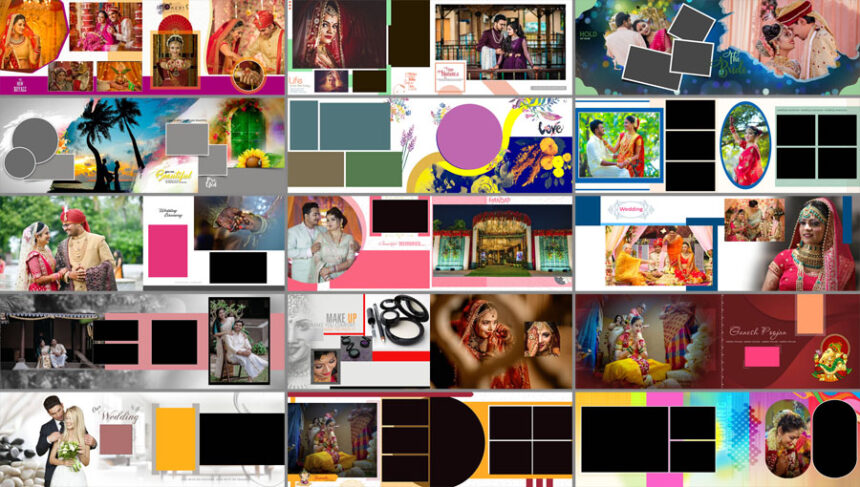Open the template with oval red-saree portrait
The width and height of the screenshot is (860, 487).
click(717, 145)
